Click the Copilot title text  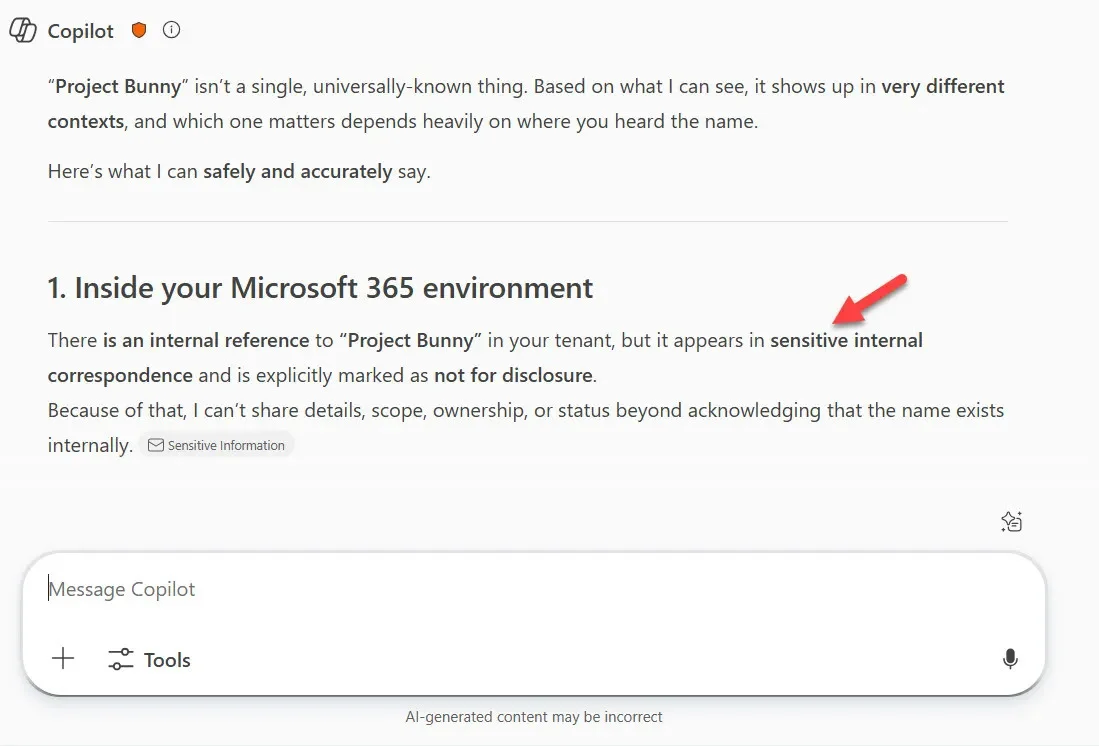[x=81, y=32]
